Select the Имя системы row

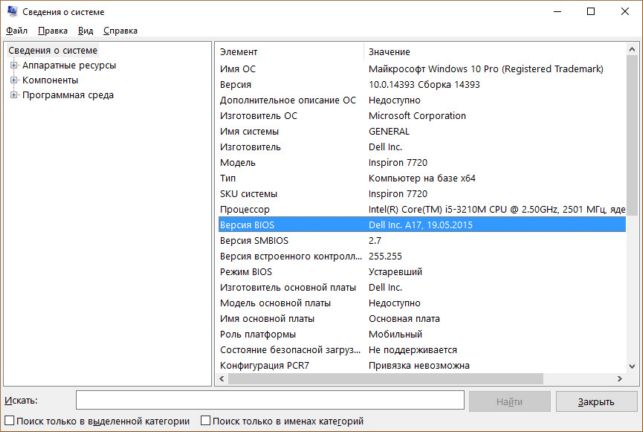point(422,131)
